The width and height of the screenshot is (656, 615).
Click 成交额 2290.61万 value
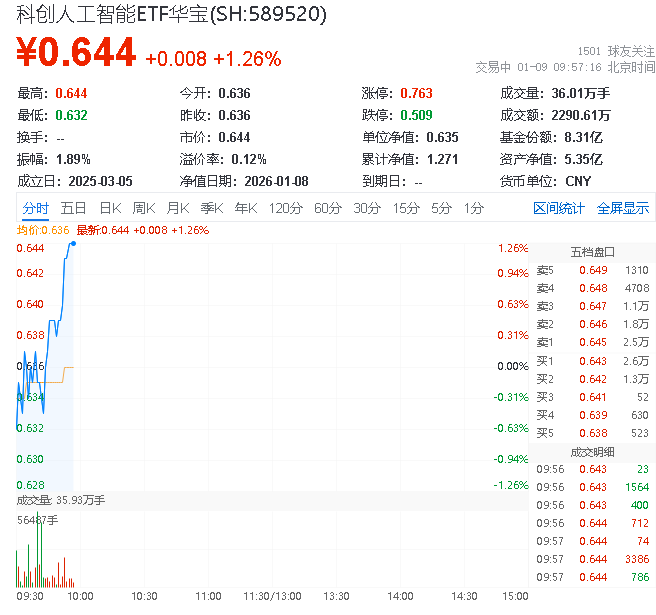point(581,115)
